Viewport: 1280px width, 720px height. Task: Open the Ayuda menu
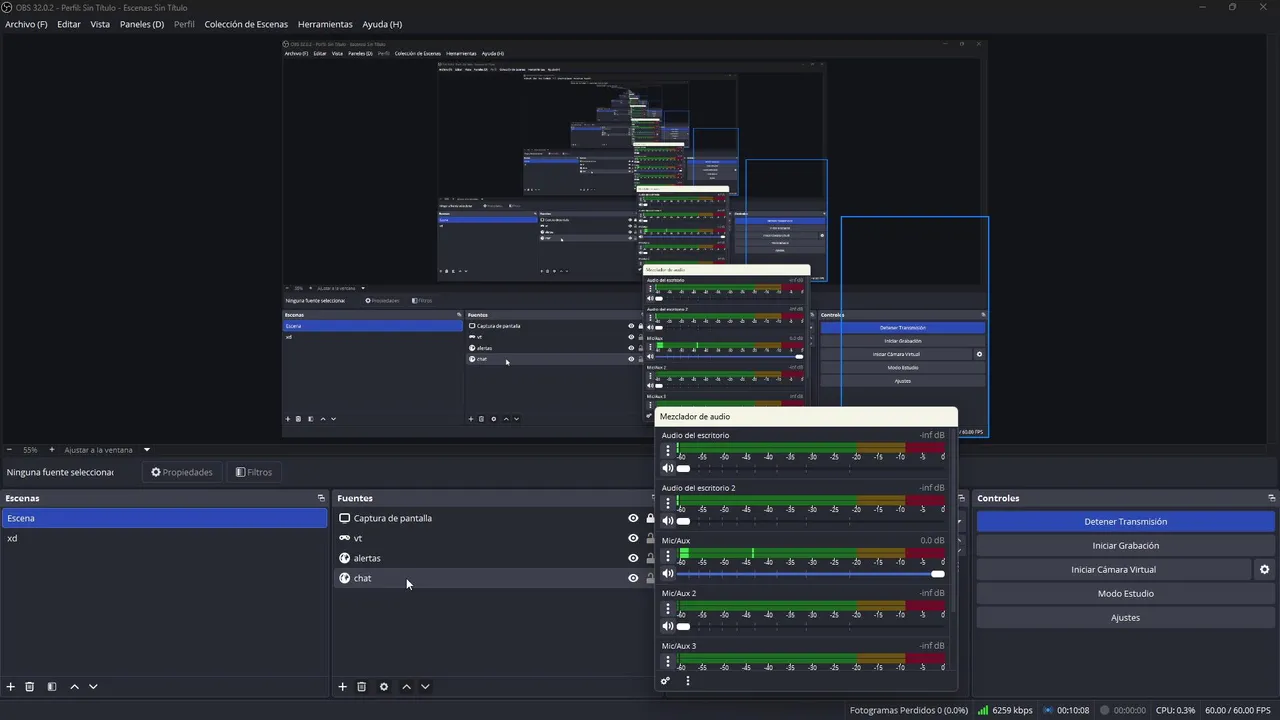coord(382,24)
